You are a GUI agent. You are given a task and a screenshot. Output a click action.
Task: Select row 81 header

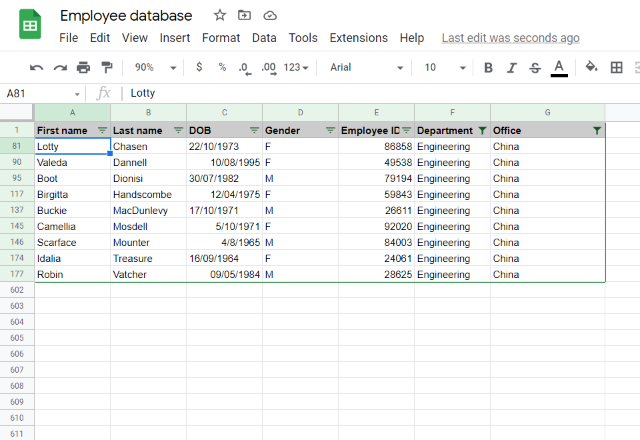click(x=17, y=146)
